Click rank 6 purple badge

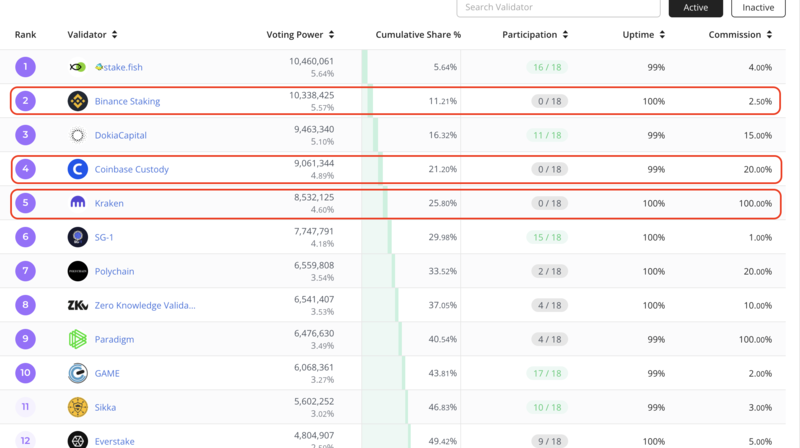click(x=26, y=237)
